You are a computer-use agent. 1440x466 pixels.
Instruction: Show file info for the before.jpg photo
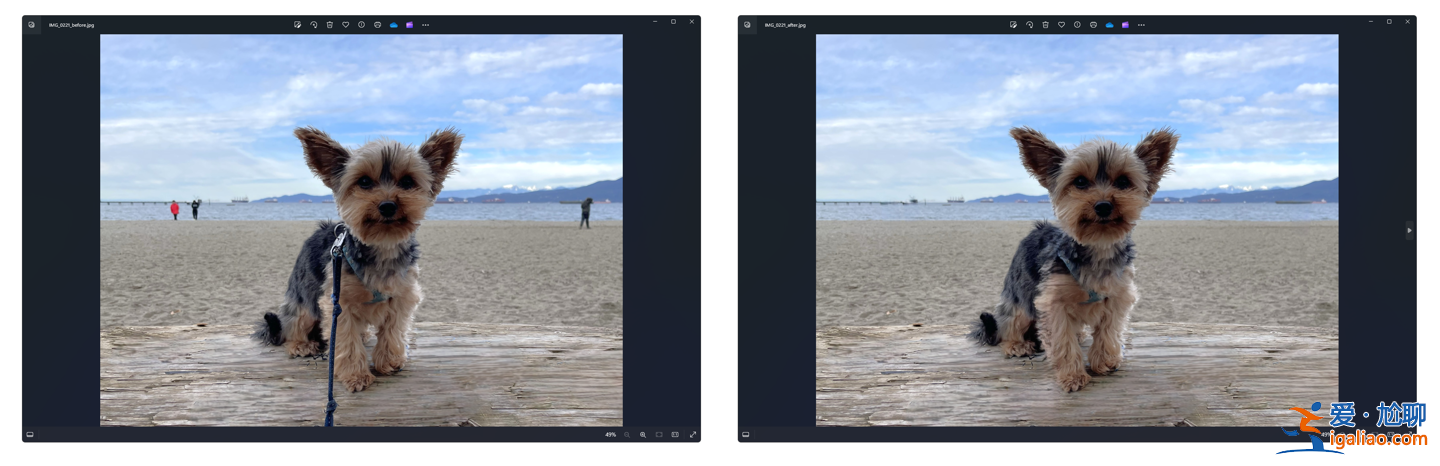click(x=361, y=24)
